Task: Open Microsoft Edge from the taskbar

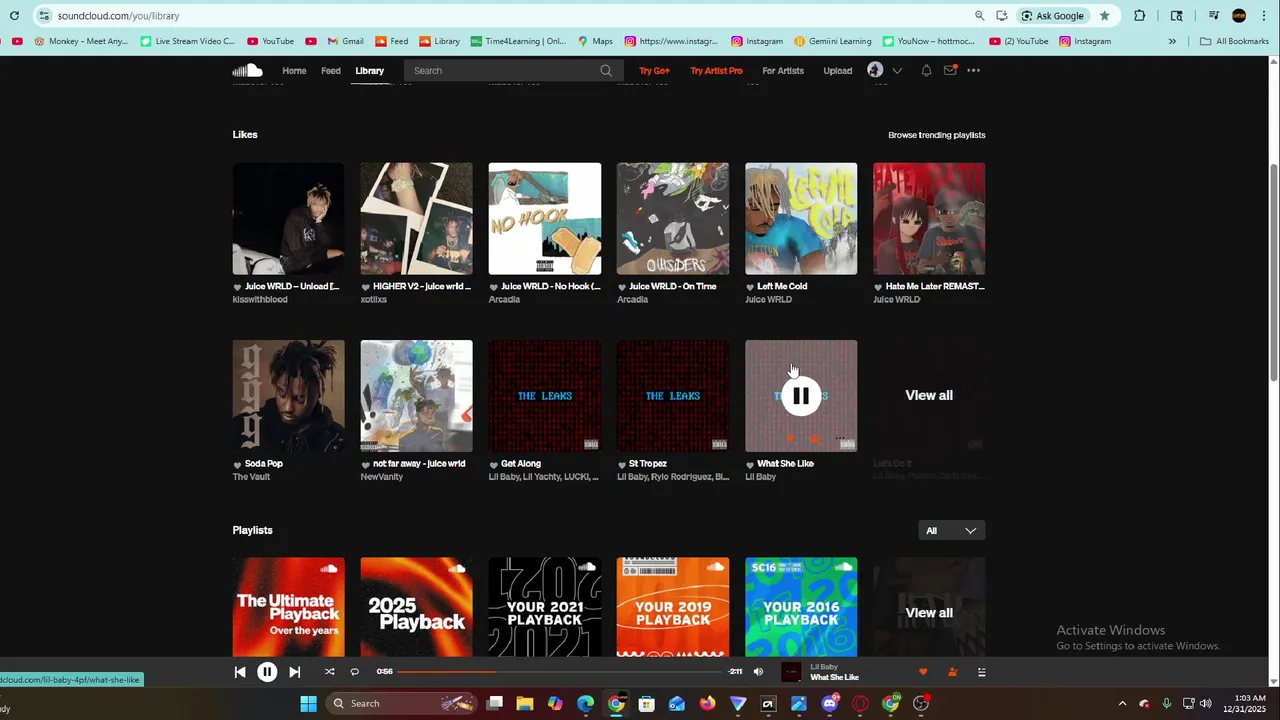Action: coord(585,703)
